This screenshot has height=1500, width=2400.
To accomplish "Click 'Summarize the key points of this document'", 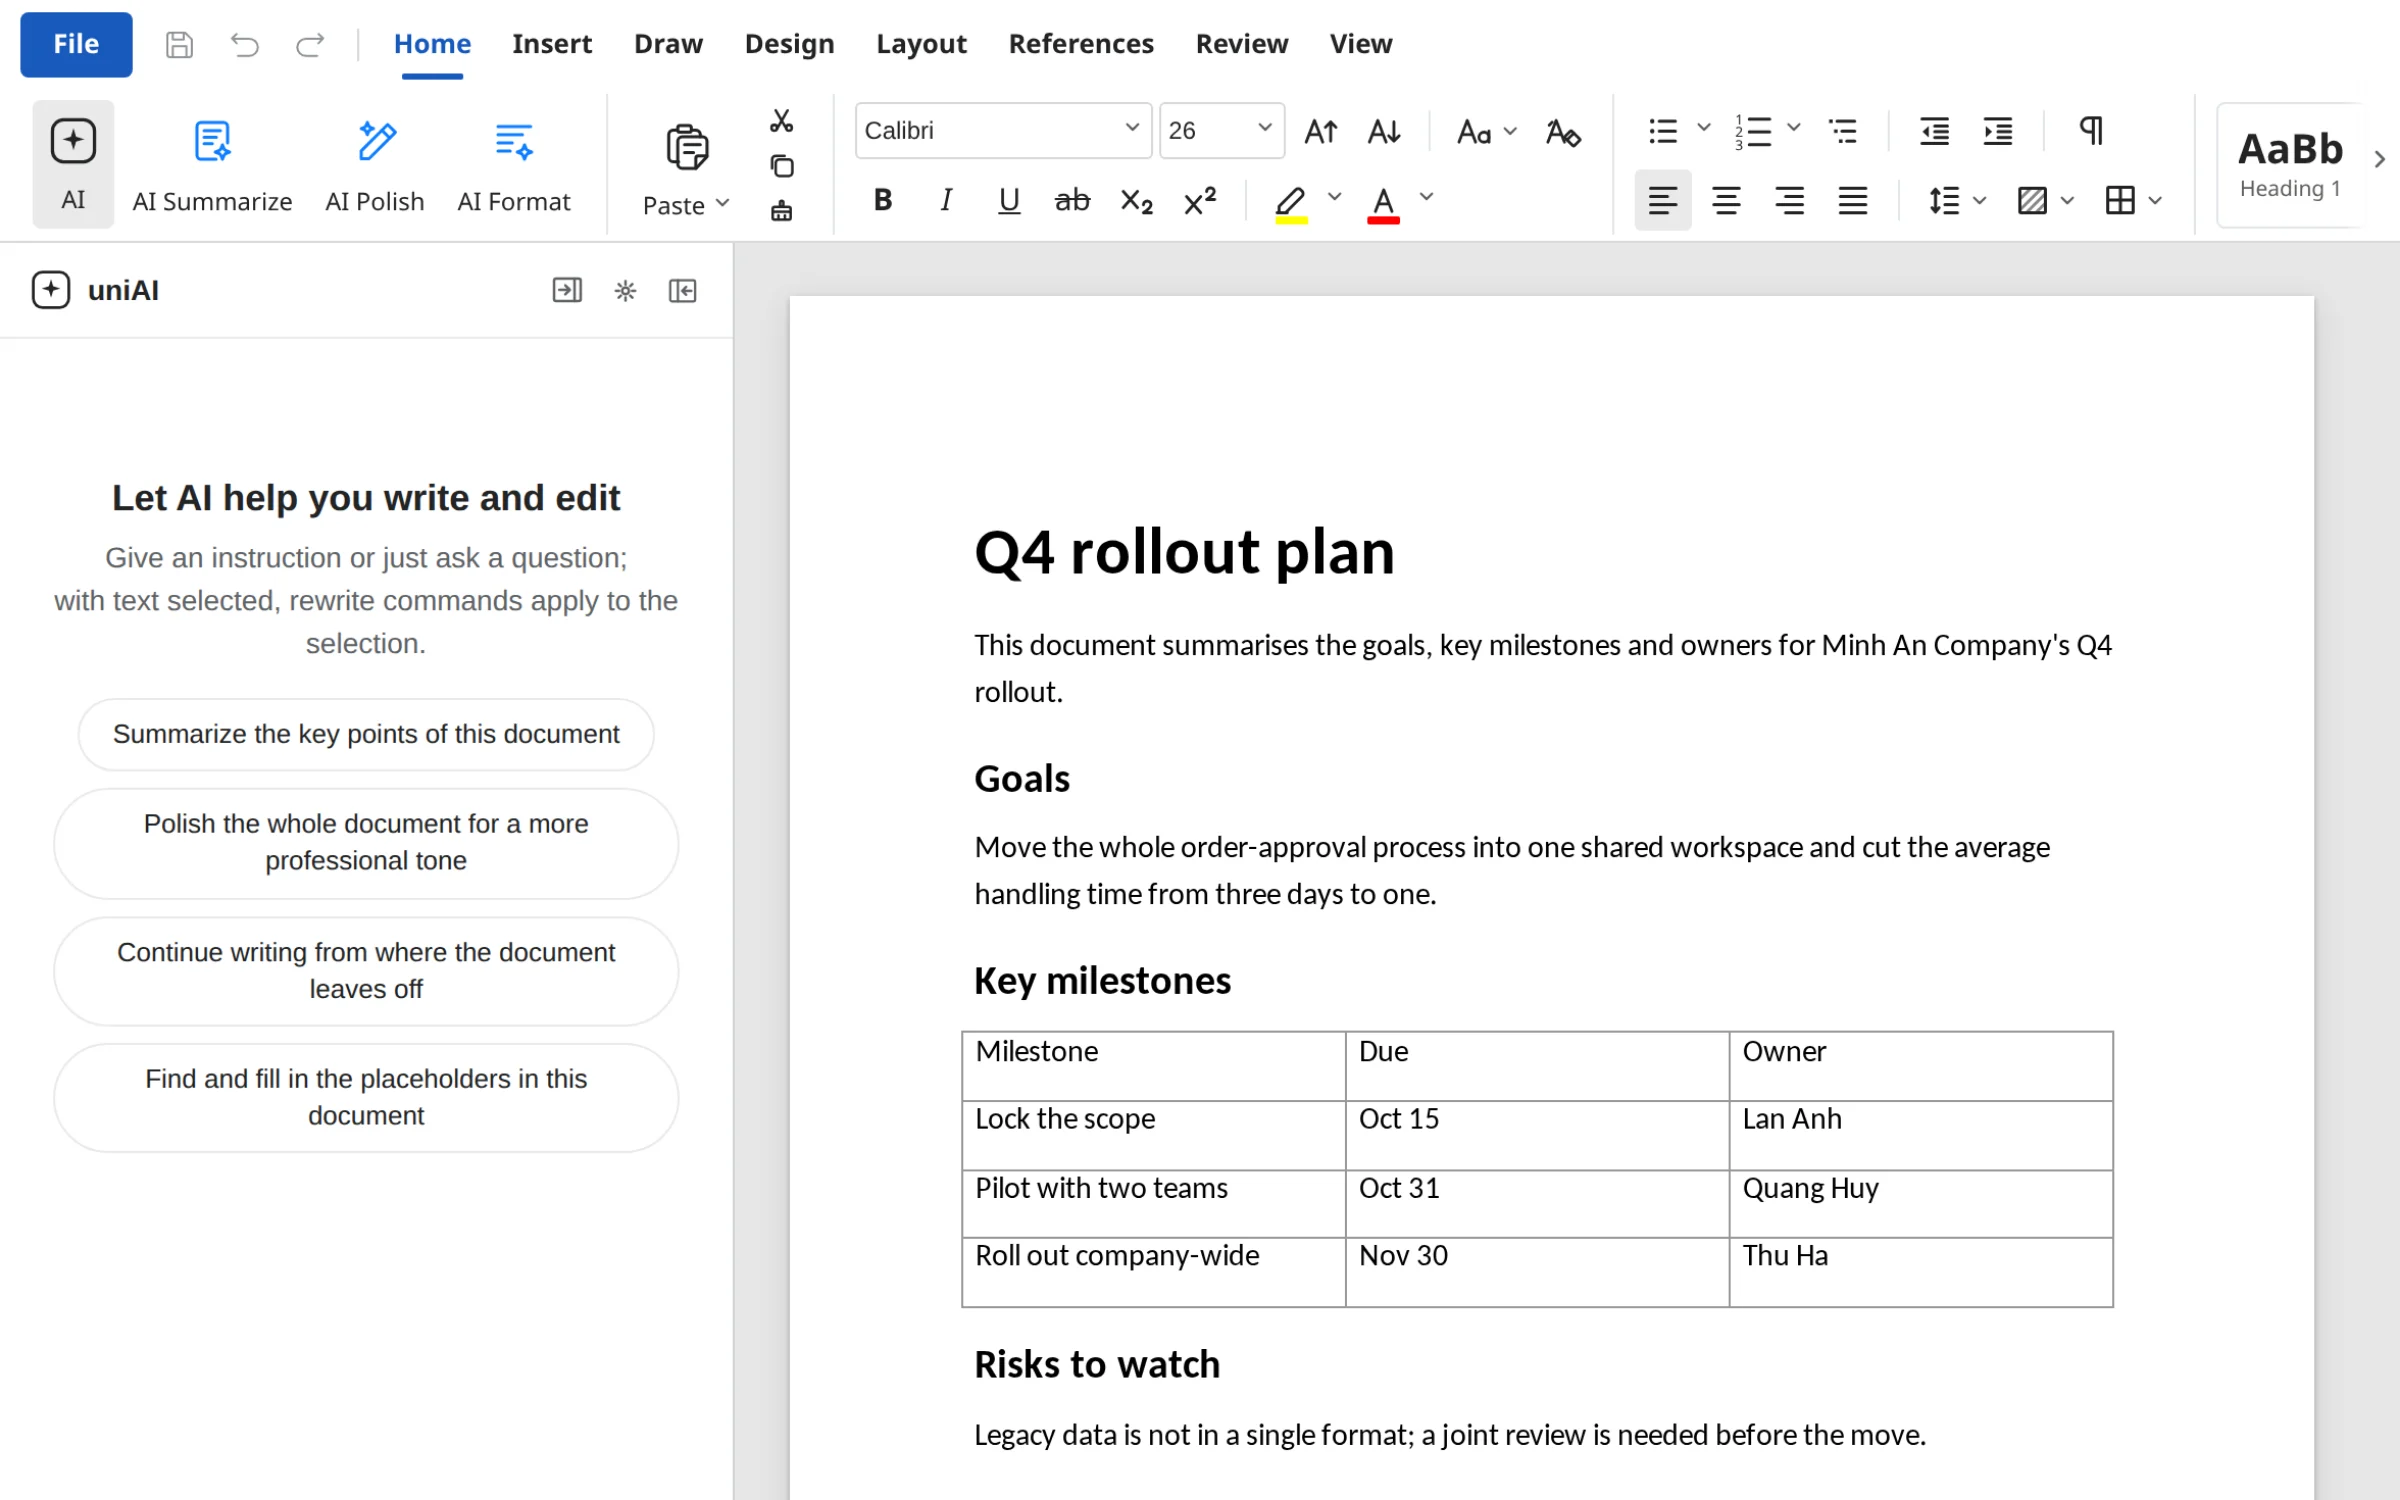I will coord(366,735).
